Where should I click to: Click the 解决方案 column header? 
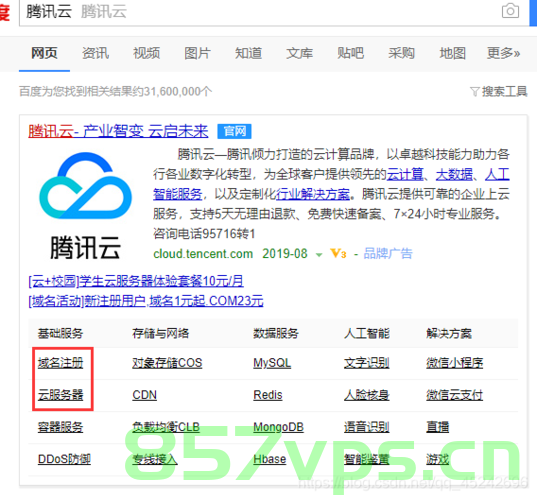click(449, 333)
